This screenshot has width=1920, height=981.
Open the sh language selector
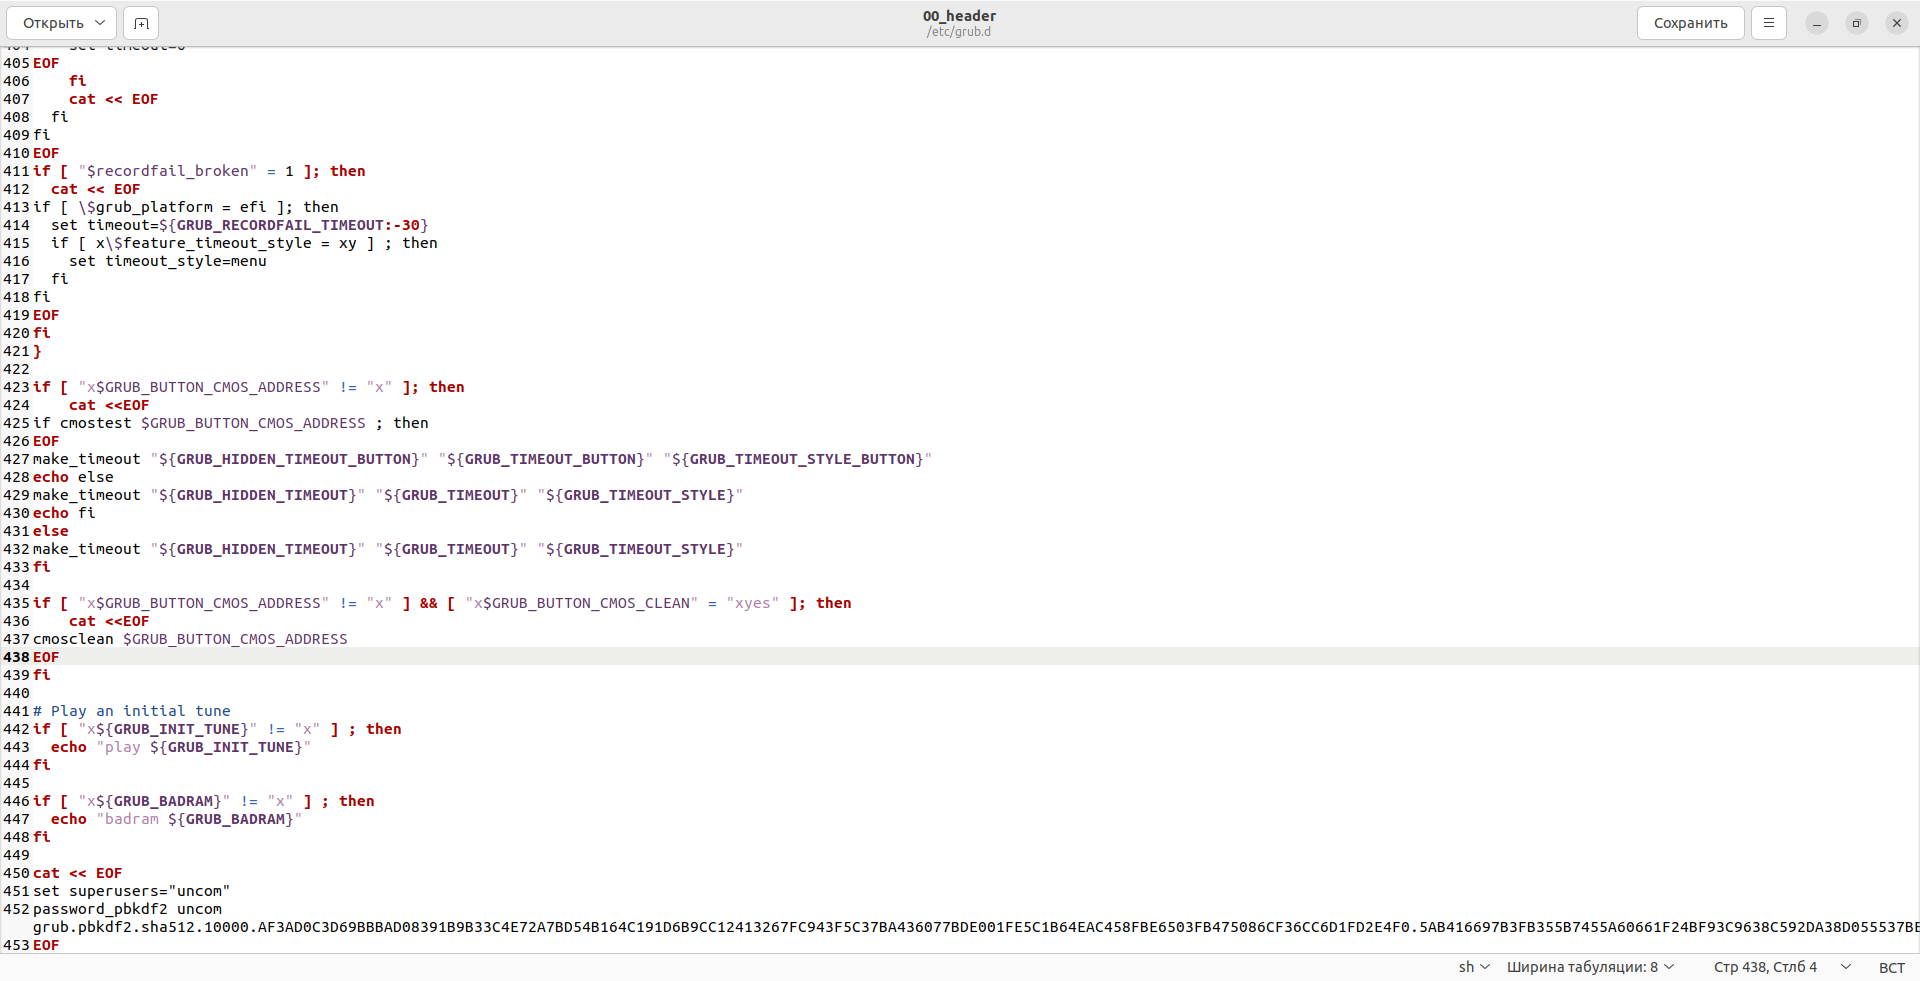click(x=1474, y=967)
